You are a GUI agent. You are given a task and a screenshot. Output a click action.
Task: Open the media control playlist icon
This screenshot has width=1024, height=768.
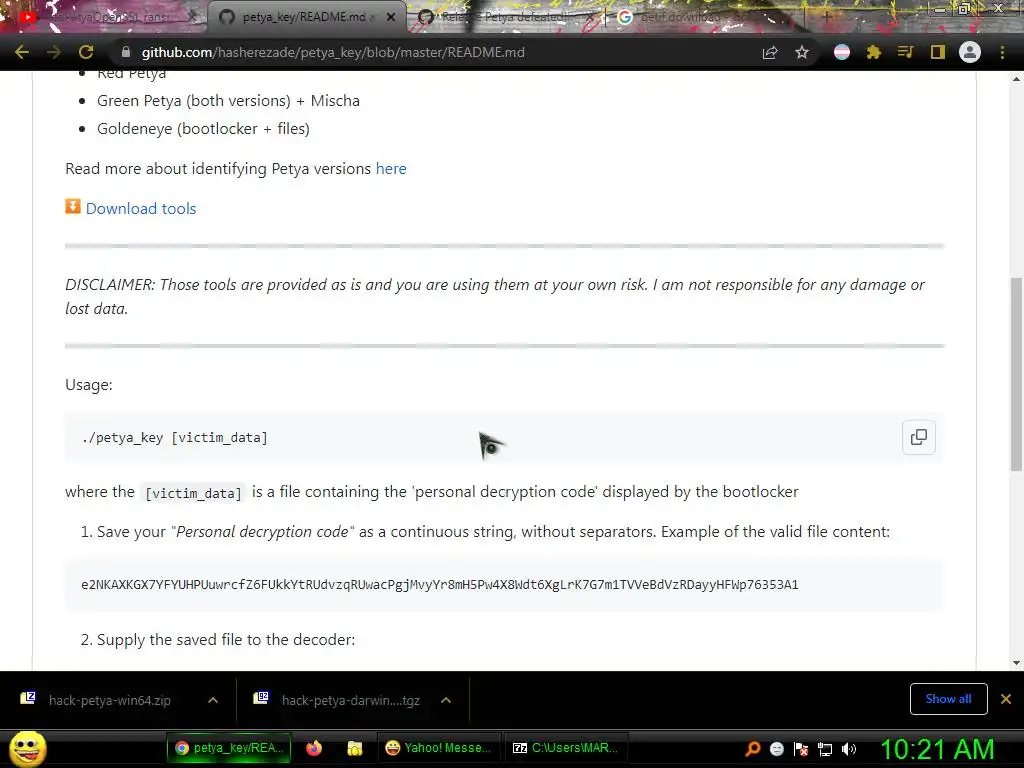tap(905, 52)
